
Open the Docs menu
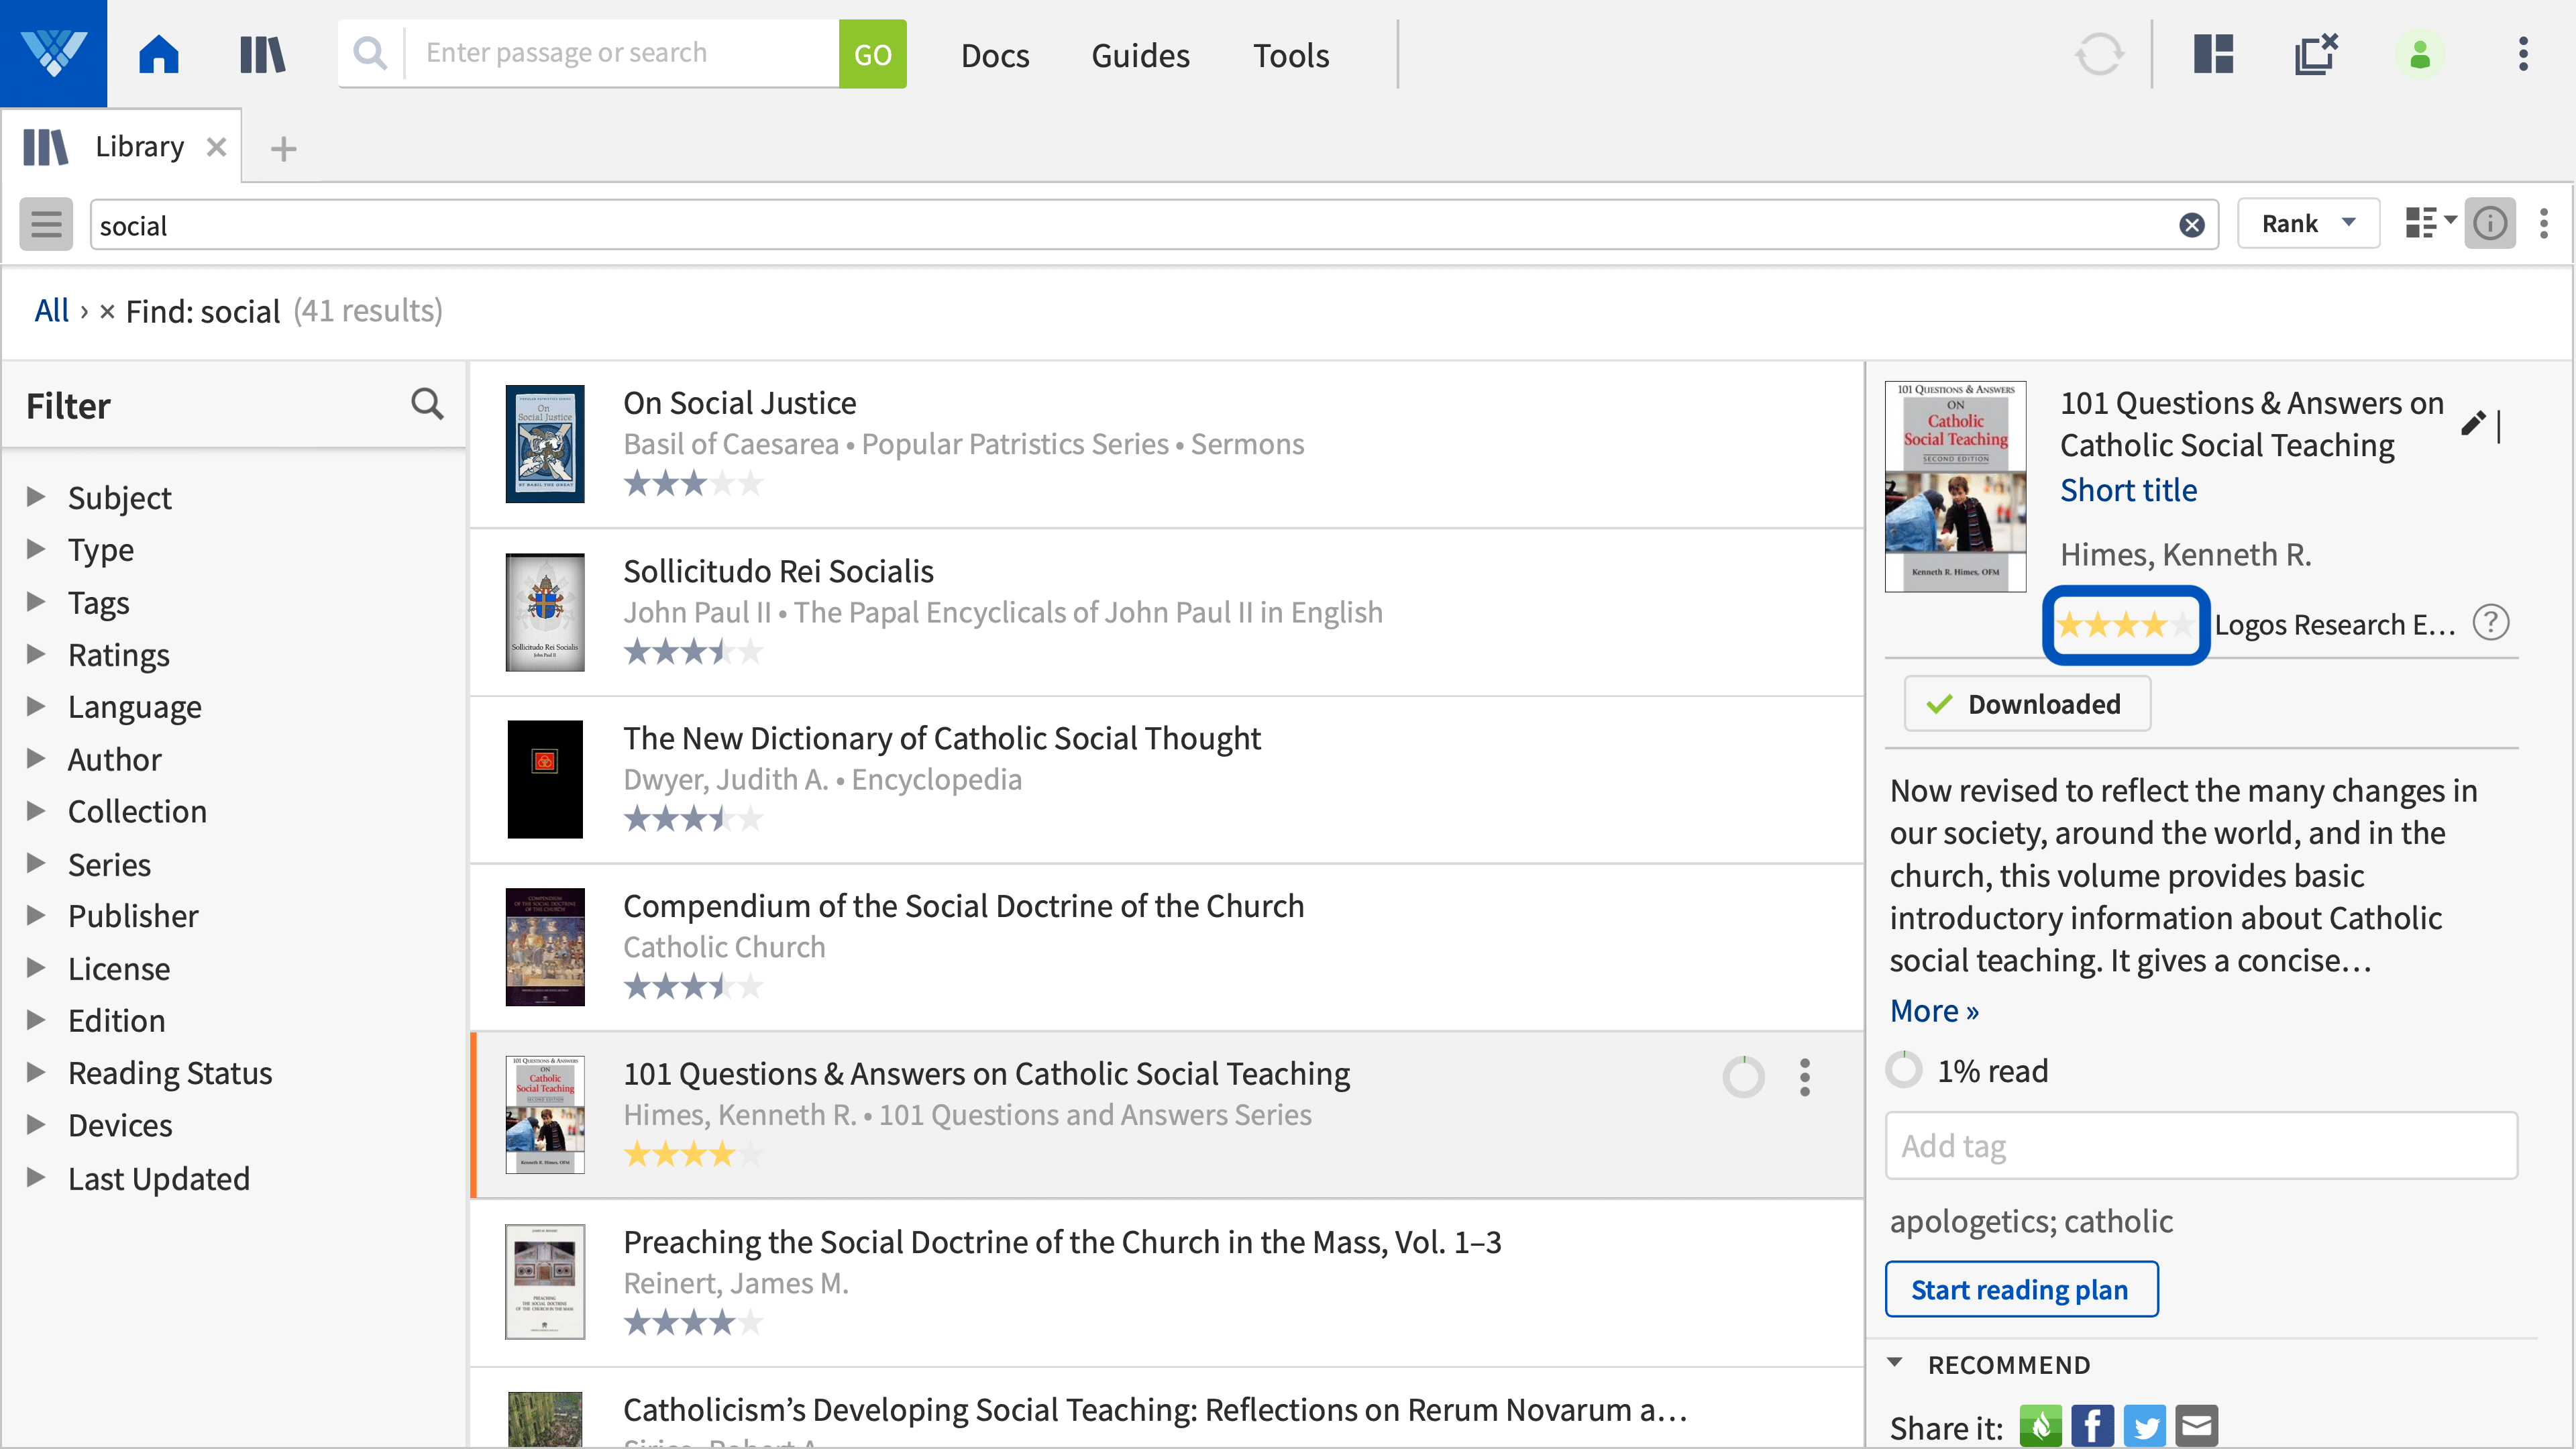(x=994, y=55)
